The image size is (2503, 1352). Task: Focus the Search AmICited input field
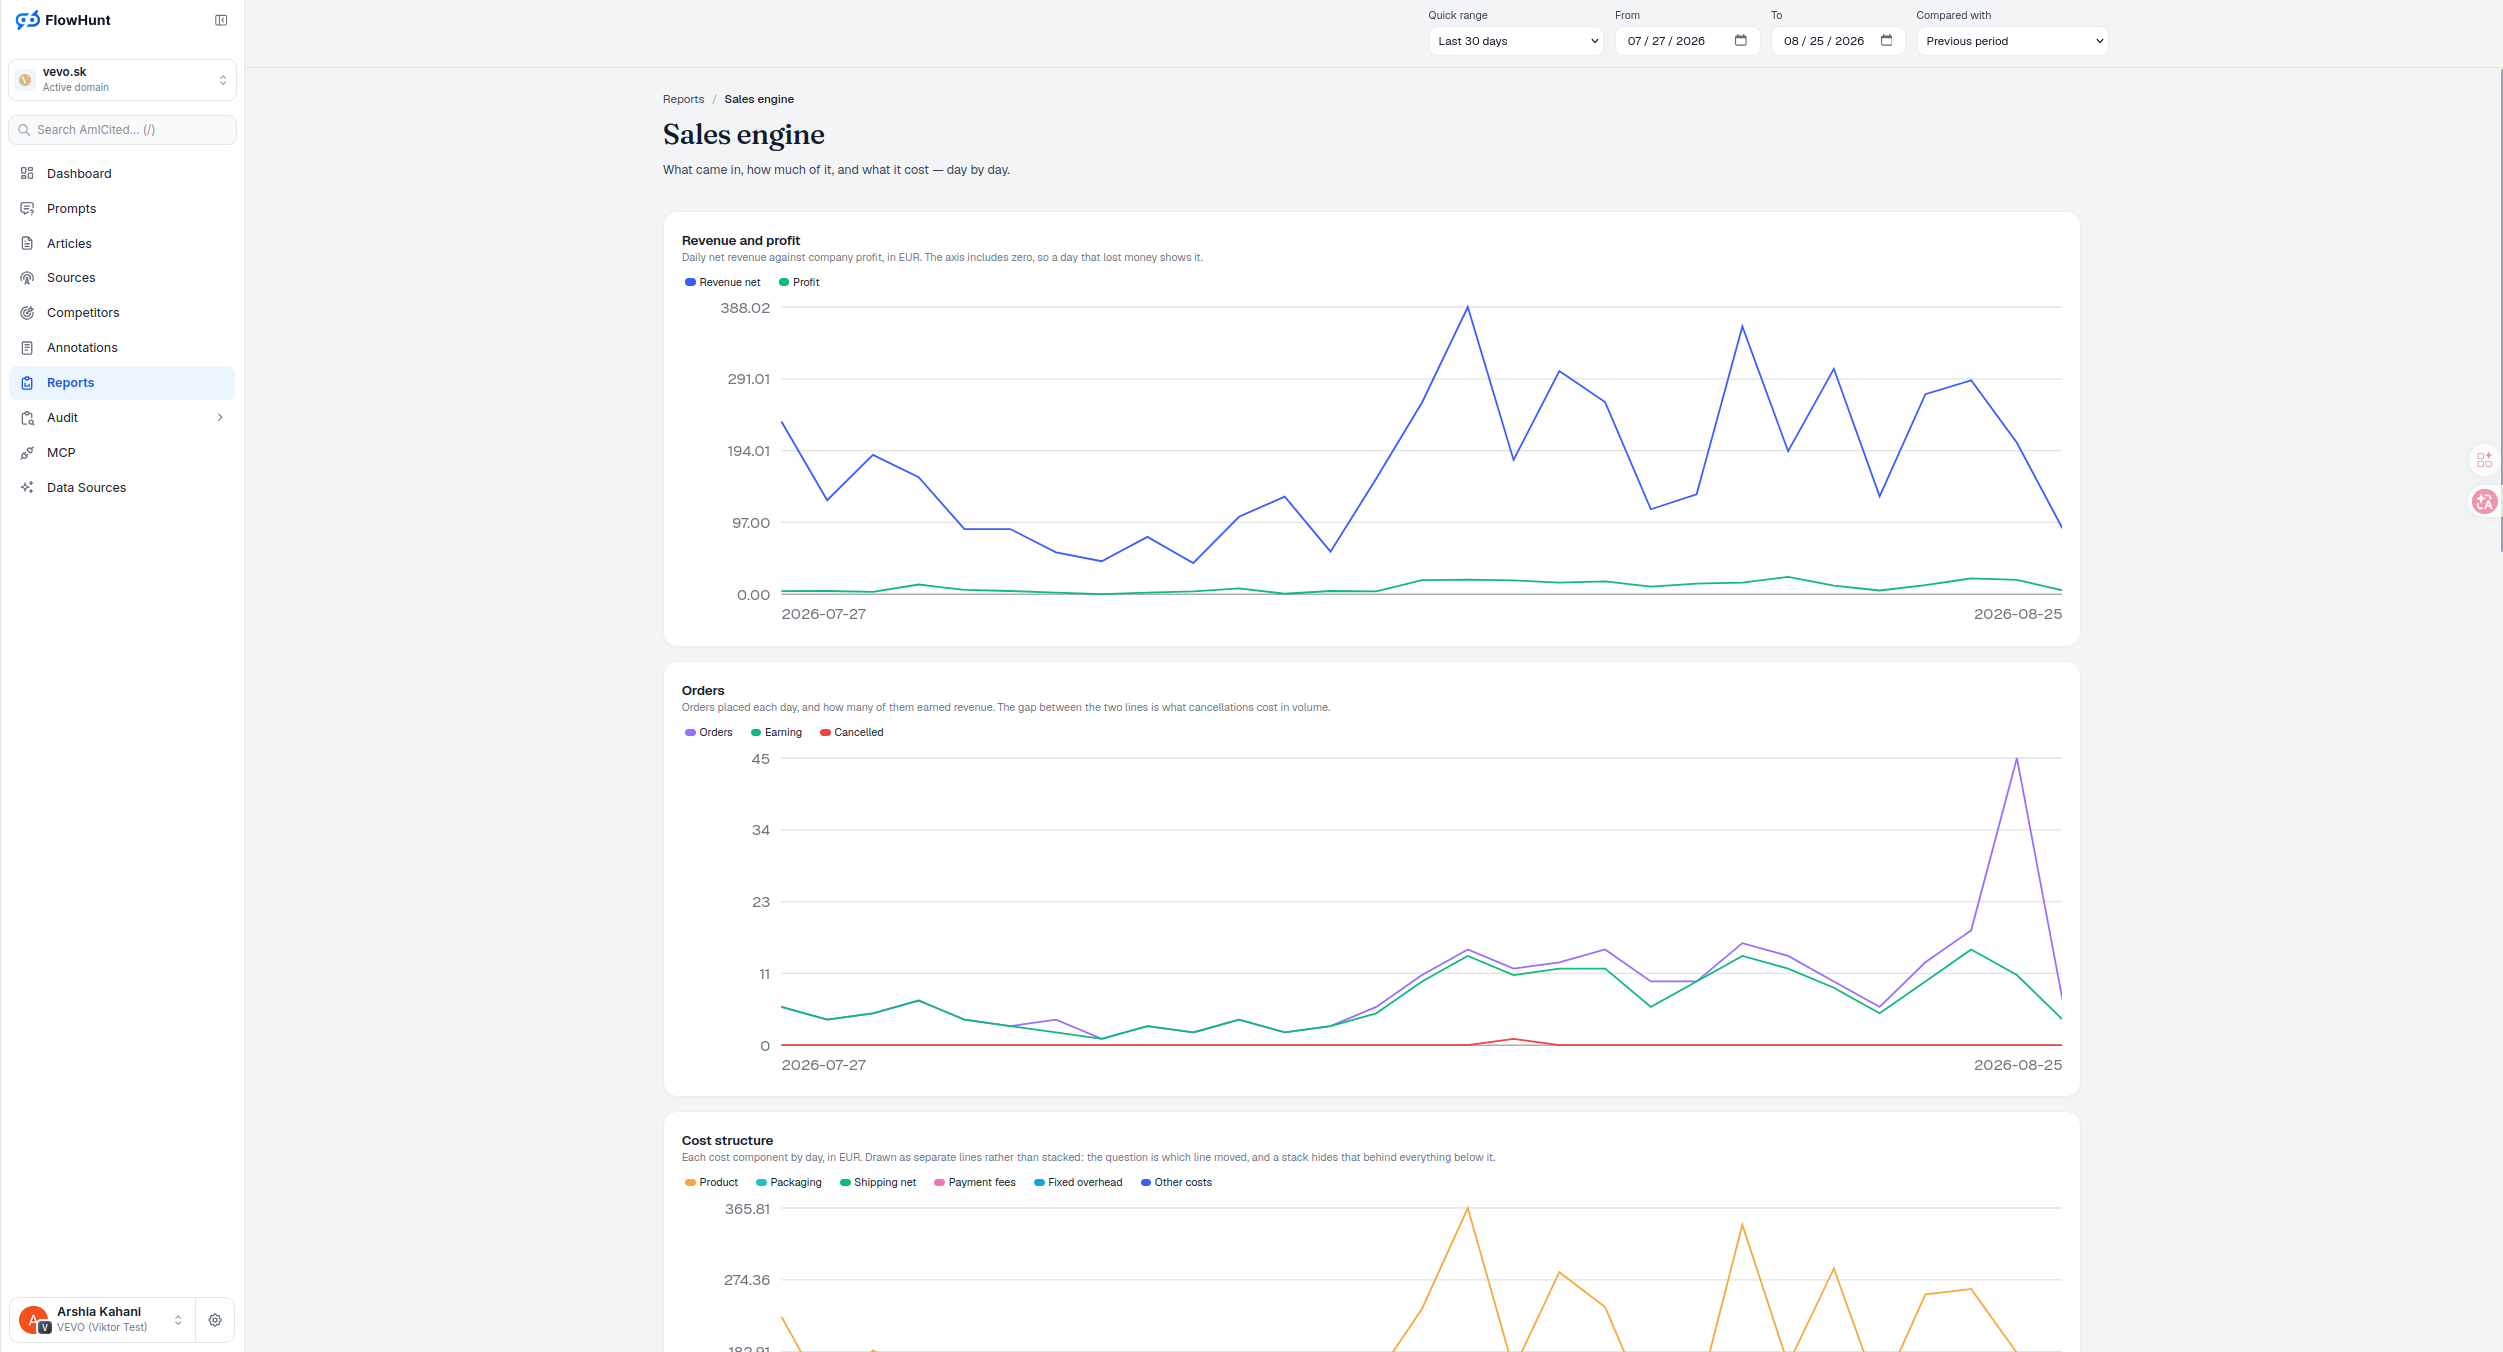click(122, 130)
